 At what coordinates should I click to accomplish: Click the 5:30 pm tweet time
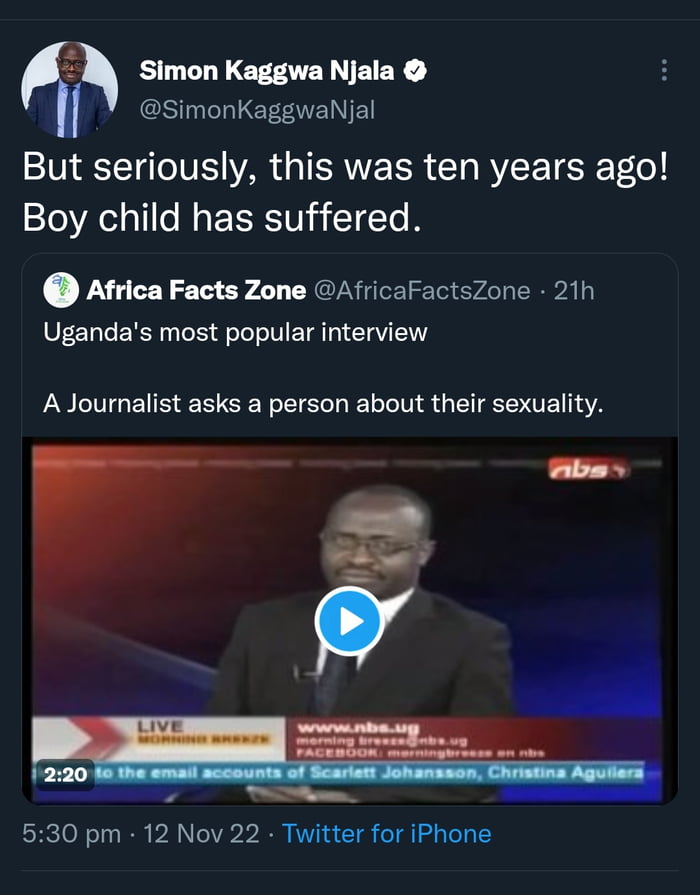(x=71, y=833)
